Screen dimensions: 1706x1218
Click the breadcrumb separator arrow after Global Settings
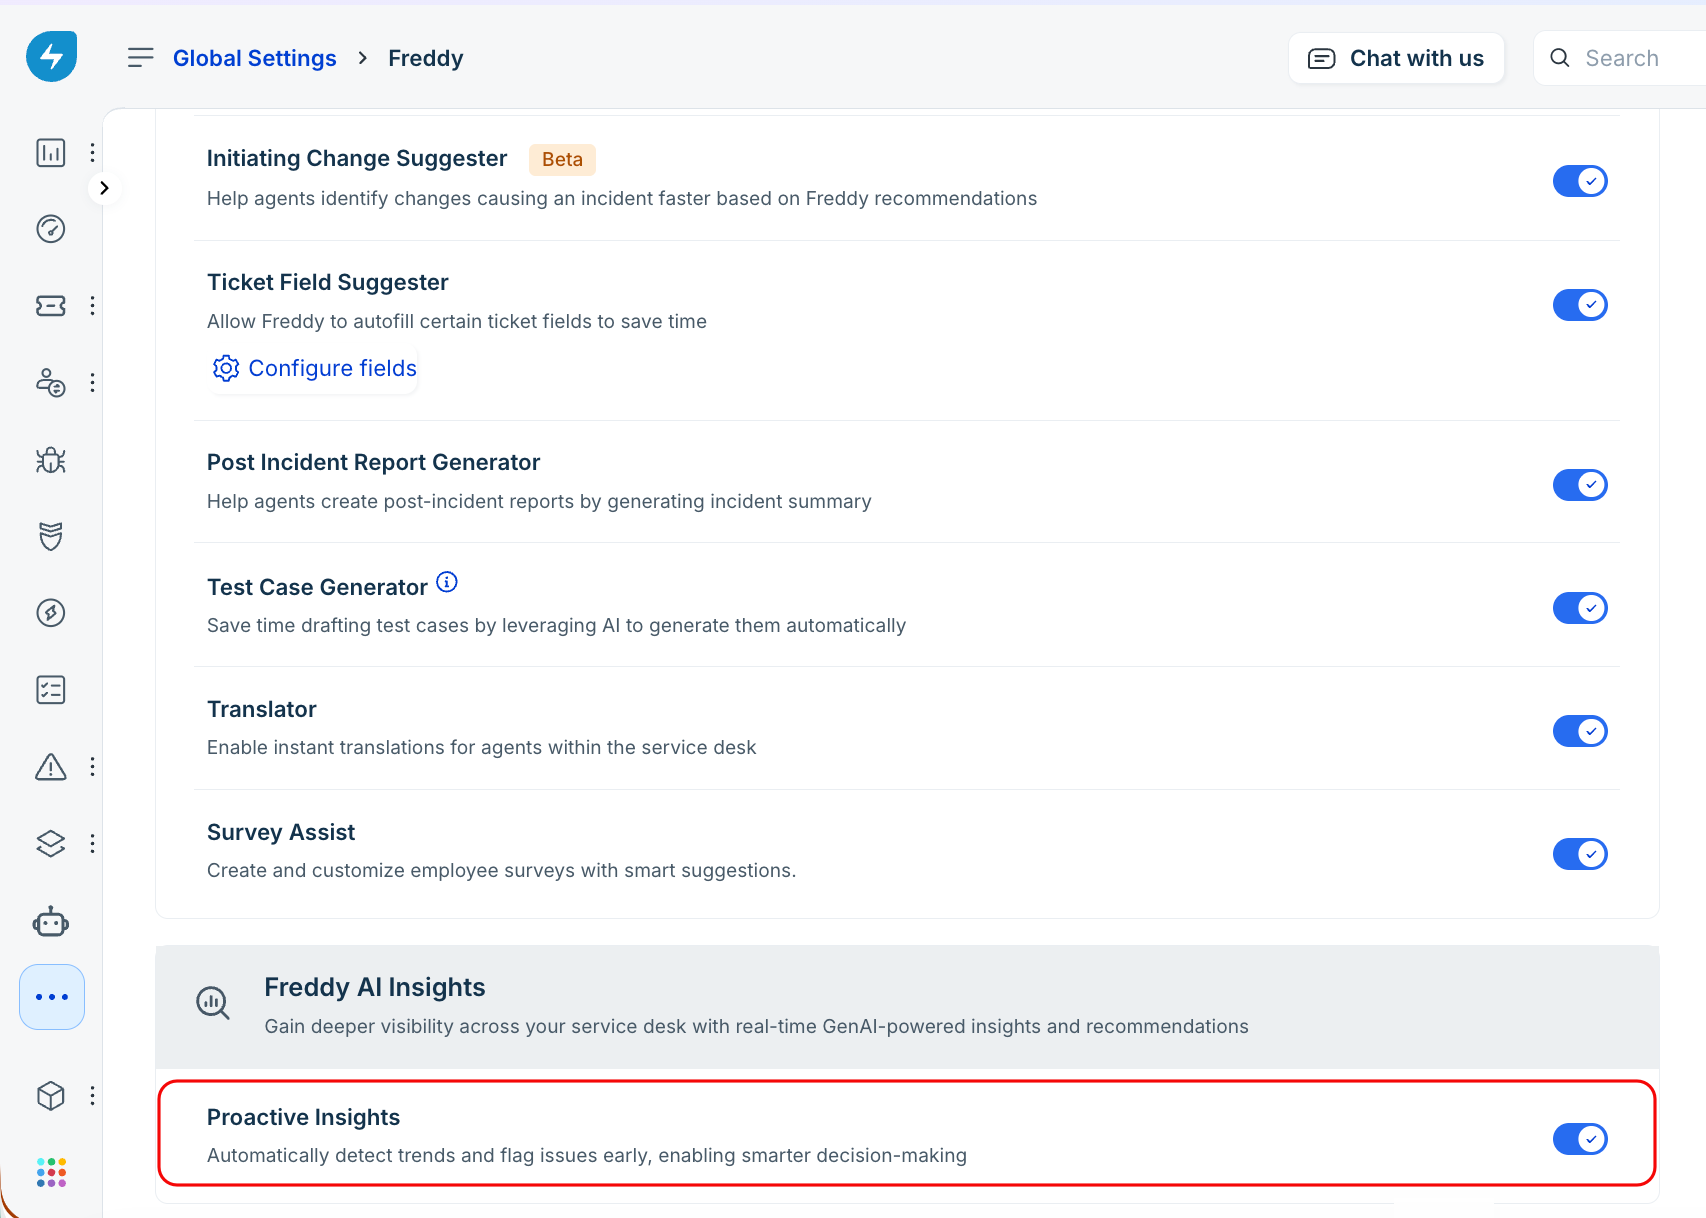point(363,58)
